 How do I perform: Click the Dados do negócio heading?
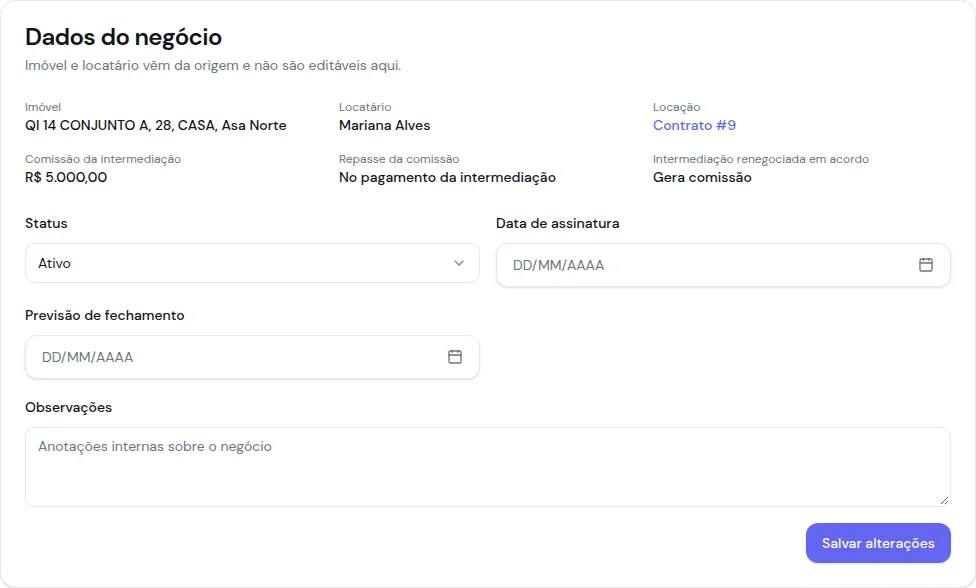pos(123,37)
